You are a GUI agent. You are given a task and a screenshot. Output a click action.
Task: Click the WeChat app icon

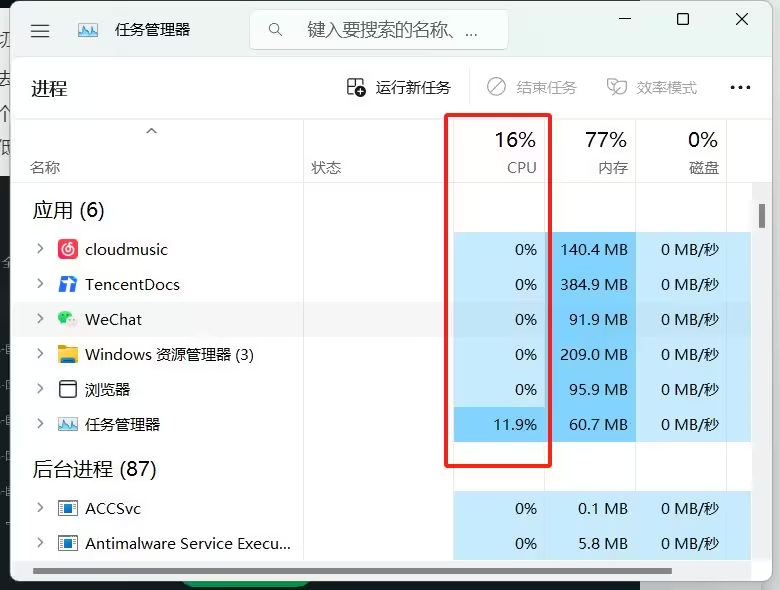67,319
